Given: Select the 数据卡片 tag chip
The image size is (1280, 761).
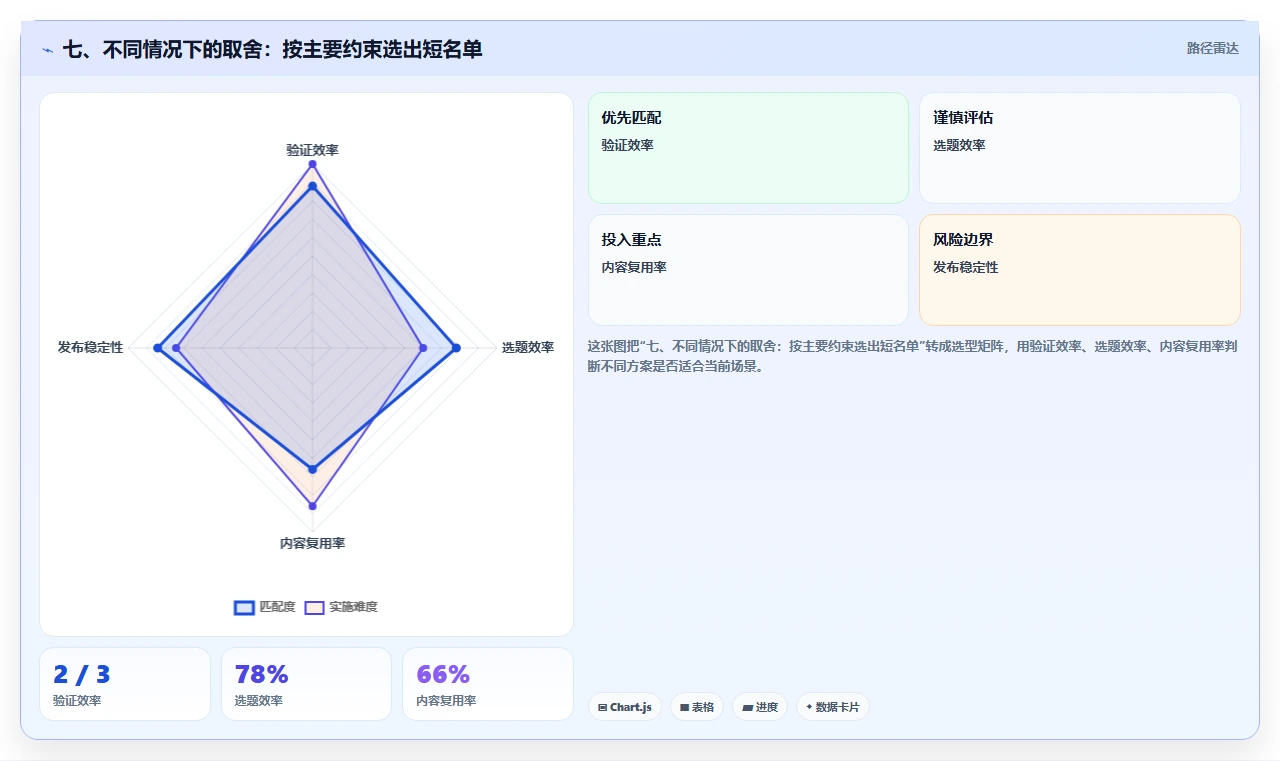Looking at the screenshot, I should coord(833,707).
